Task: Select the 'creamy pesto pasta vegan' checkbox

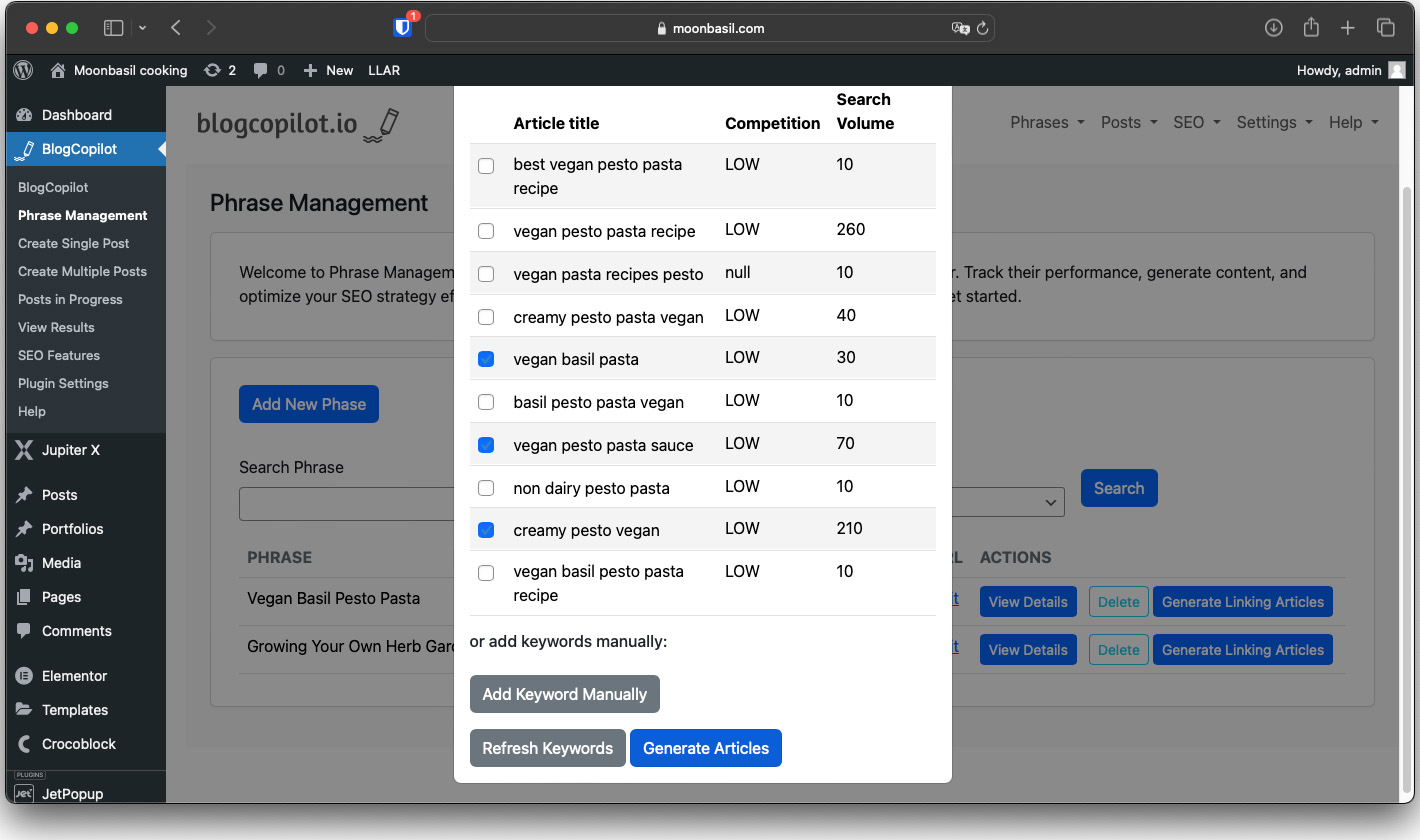Action: click(x=486, y=317)
